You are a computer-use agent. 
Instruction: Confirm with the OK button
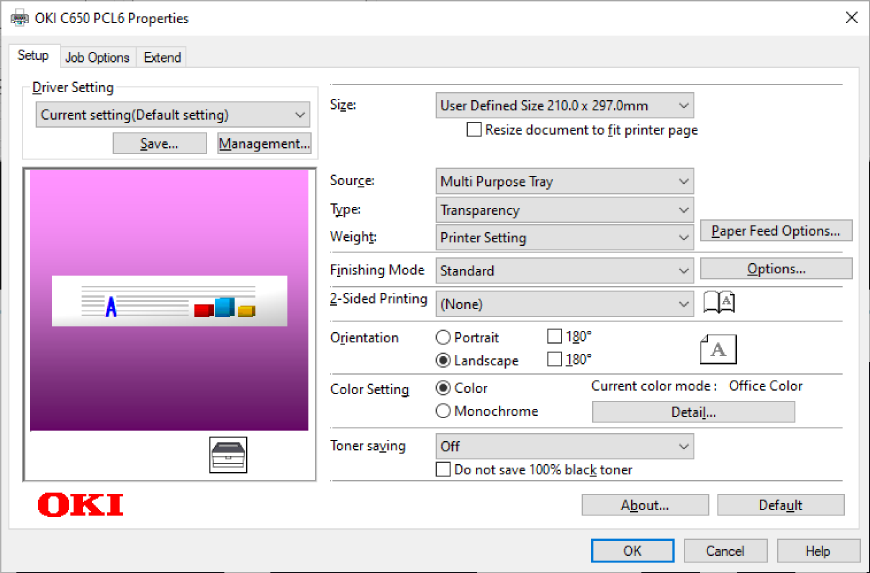(633, 551)
